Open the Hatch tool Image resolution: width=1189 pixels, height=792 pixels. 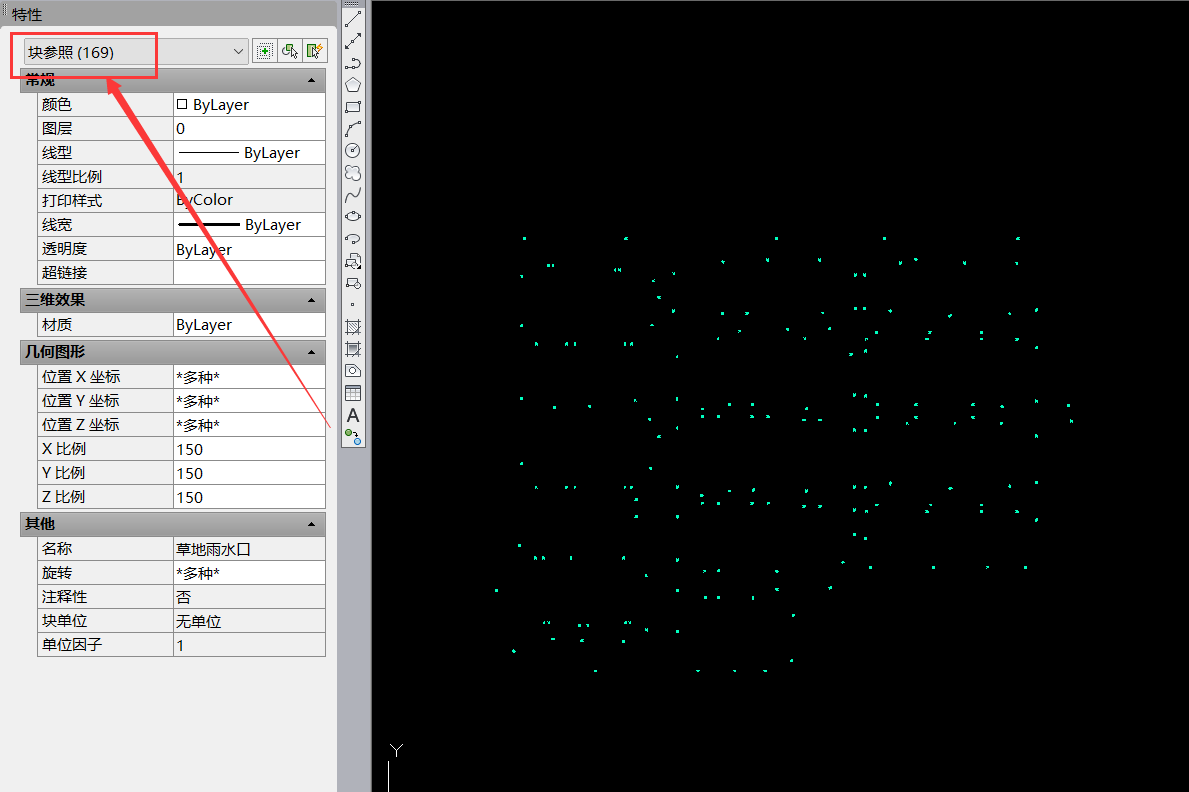(x=352, y=327)
